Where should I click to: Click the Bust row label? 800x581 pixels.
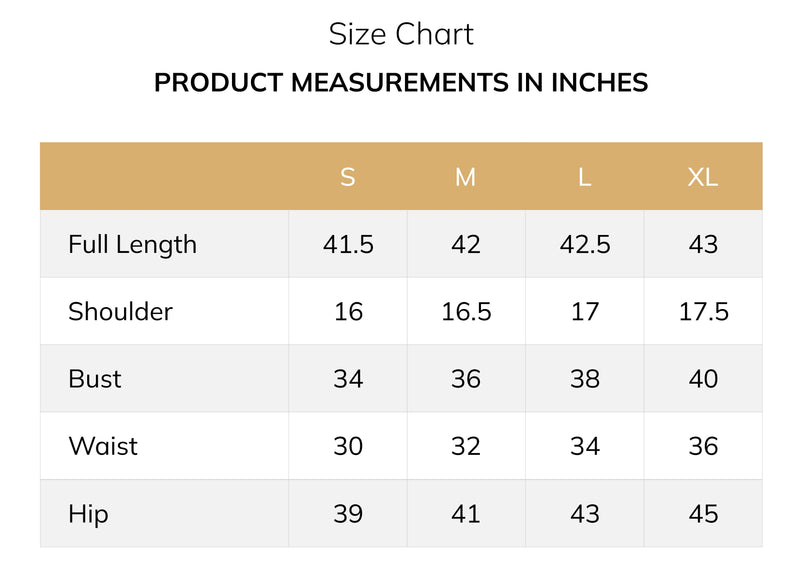coord(95,379)
